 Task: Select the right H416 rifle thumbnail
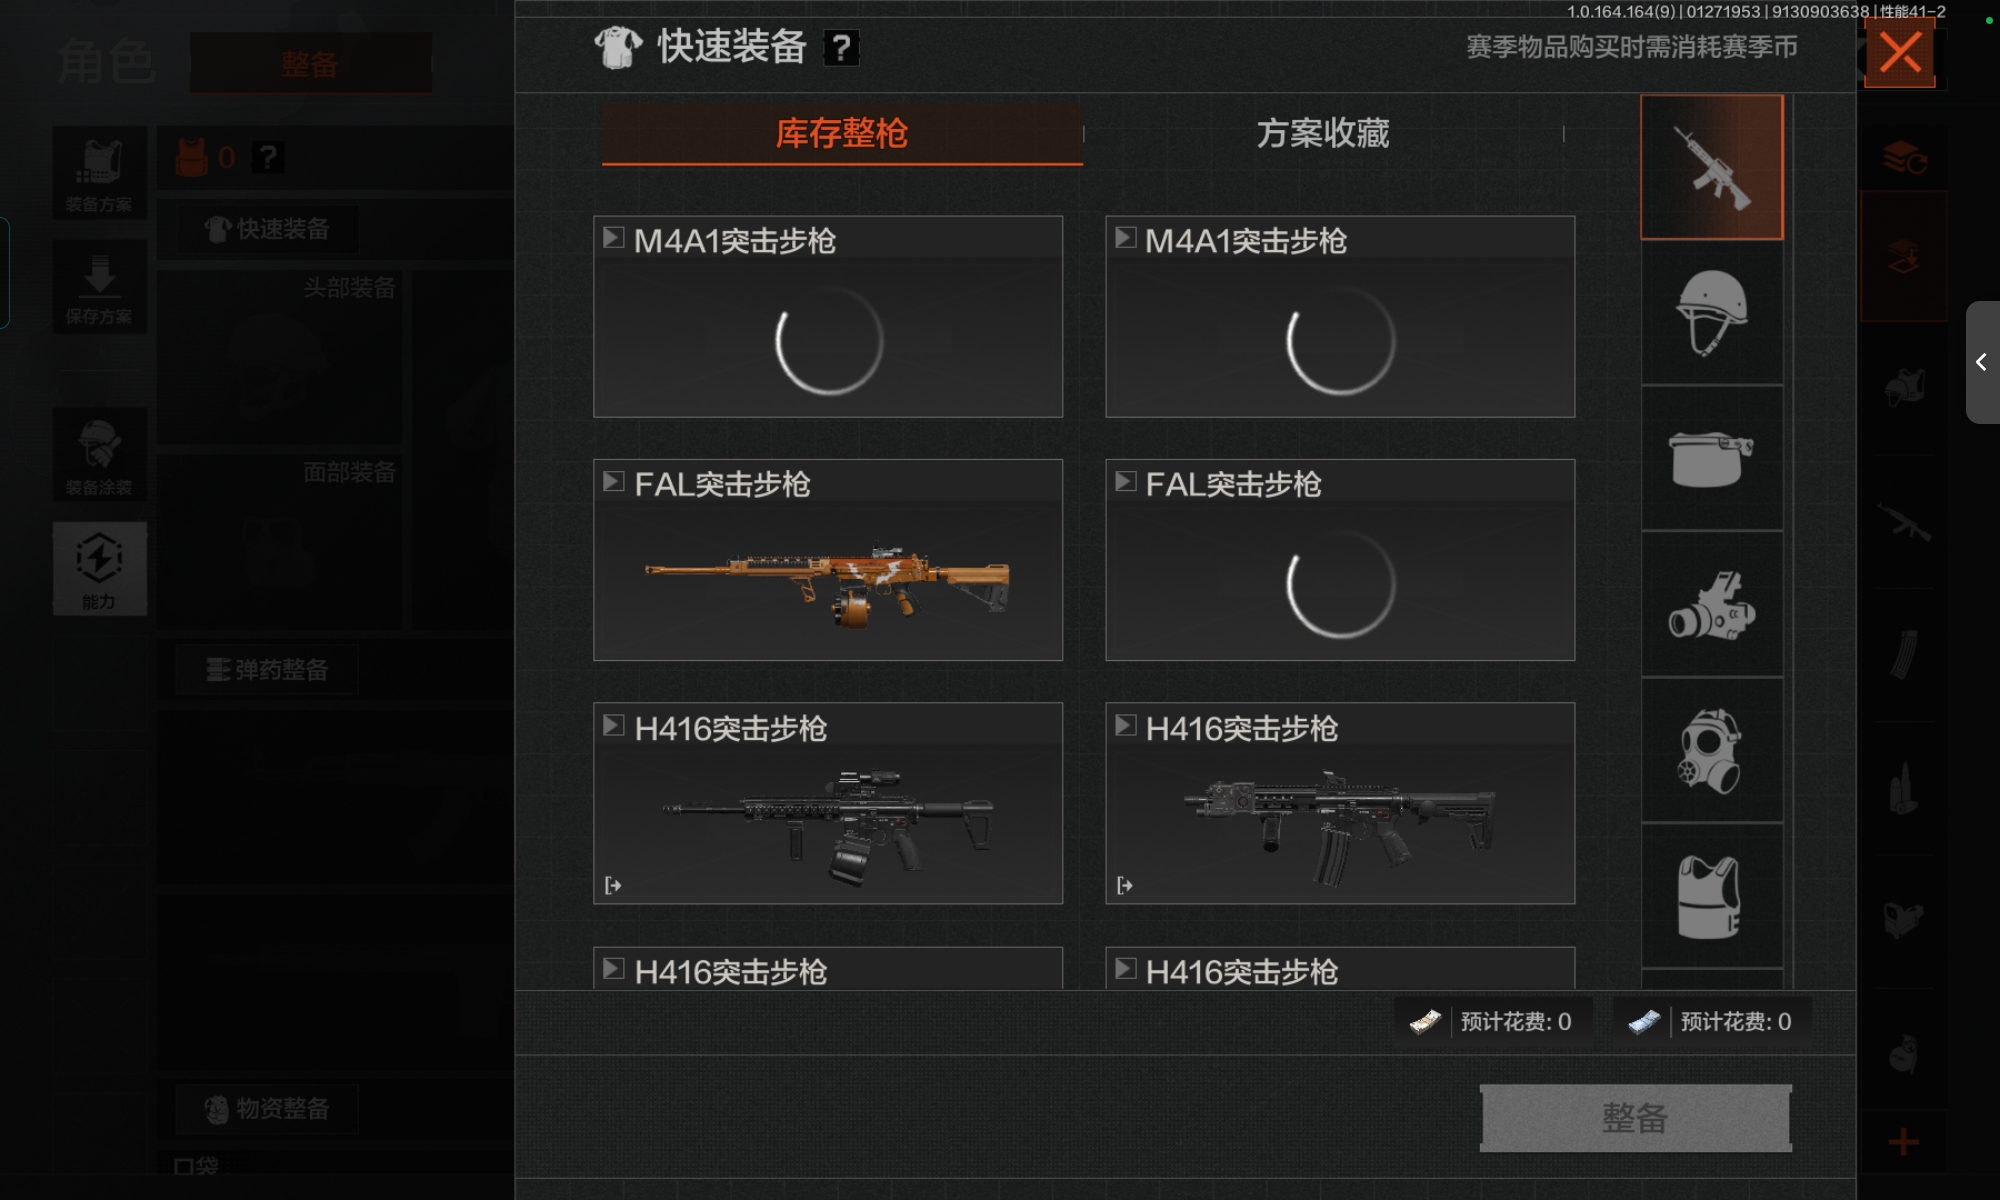[1340, 828]
